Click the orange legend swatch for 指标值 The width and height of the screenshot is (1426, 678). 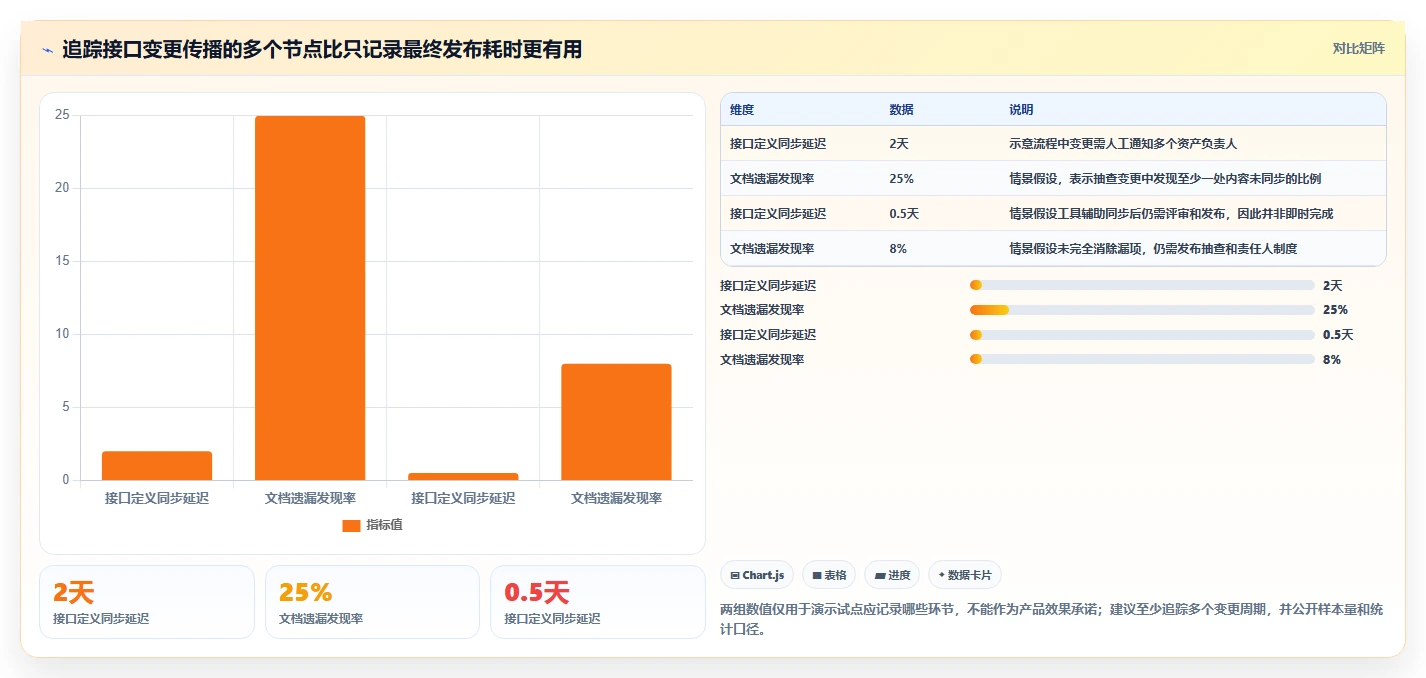[x=351, y=526]
